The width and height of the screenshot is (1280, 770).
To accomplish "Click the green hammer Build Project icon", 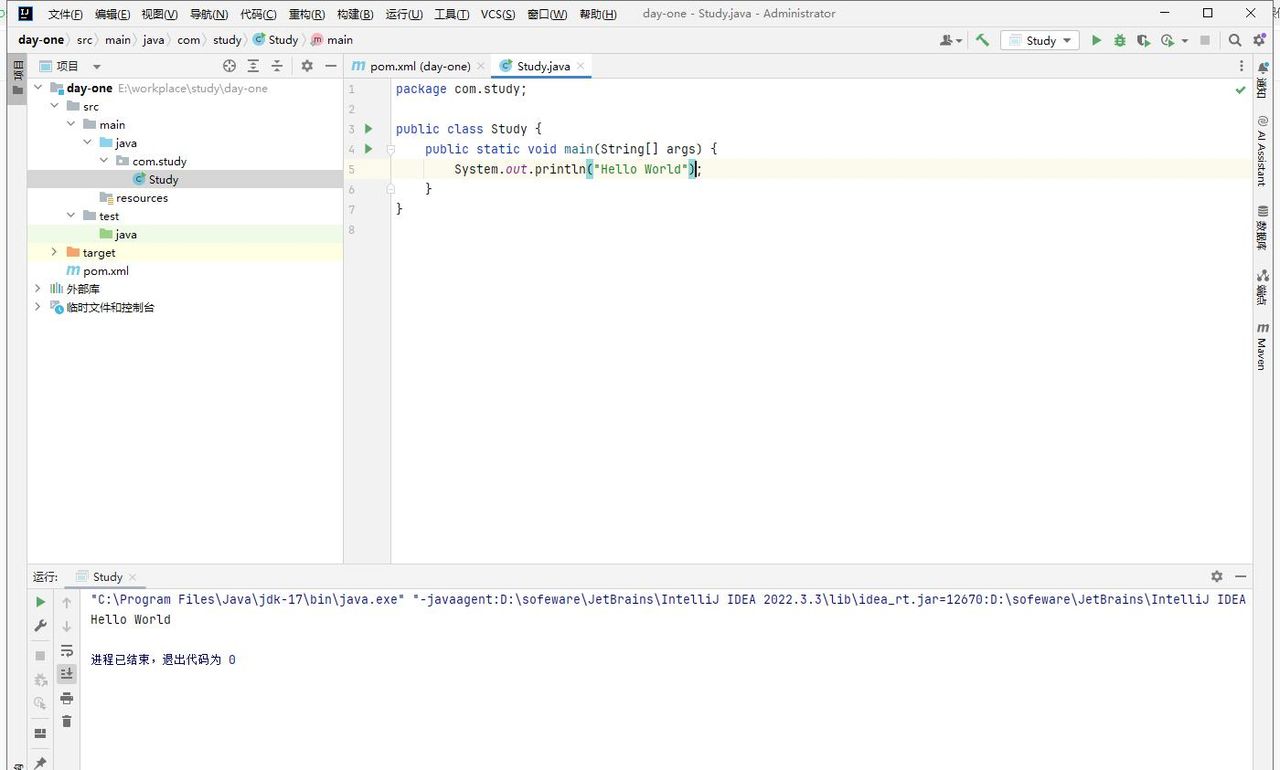I will (982, 40).
